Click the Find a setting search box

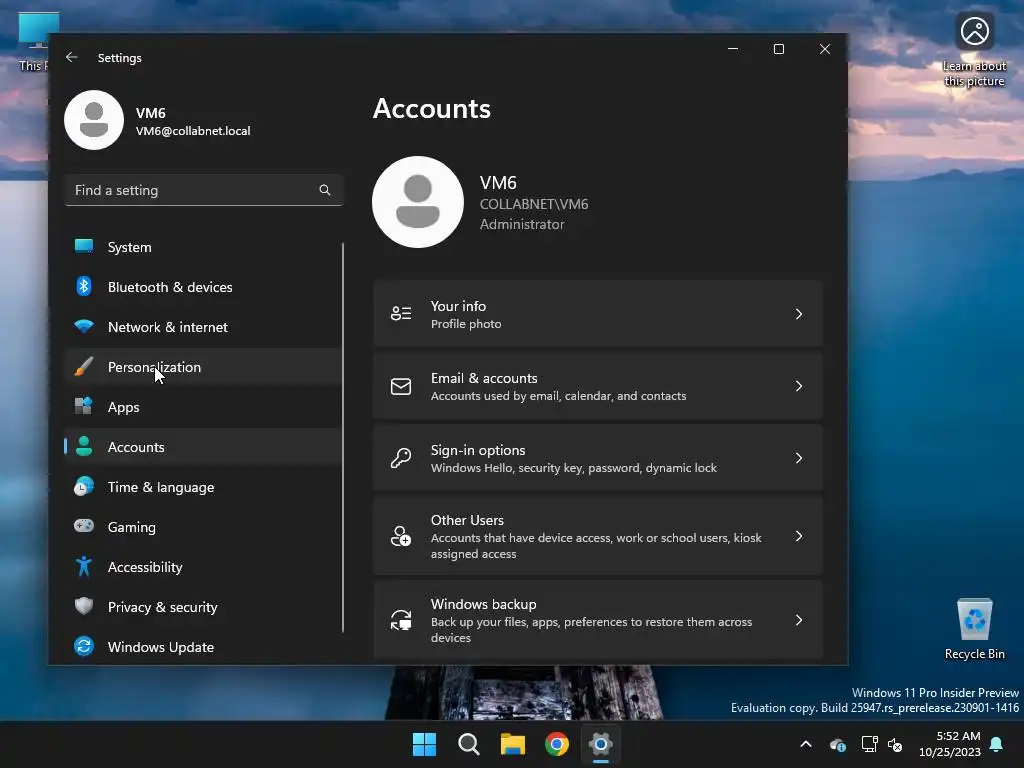tap(203, 190)
